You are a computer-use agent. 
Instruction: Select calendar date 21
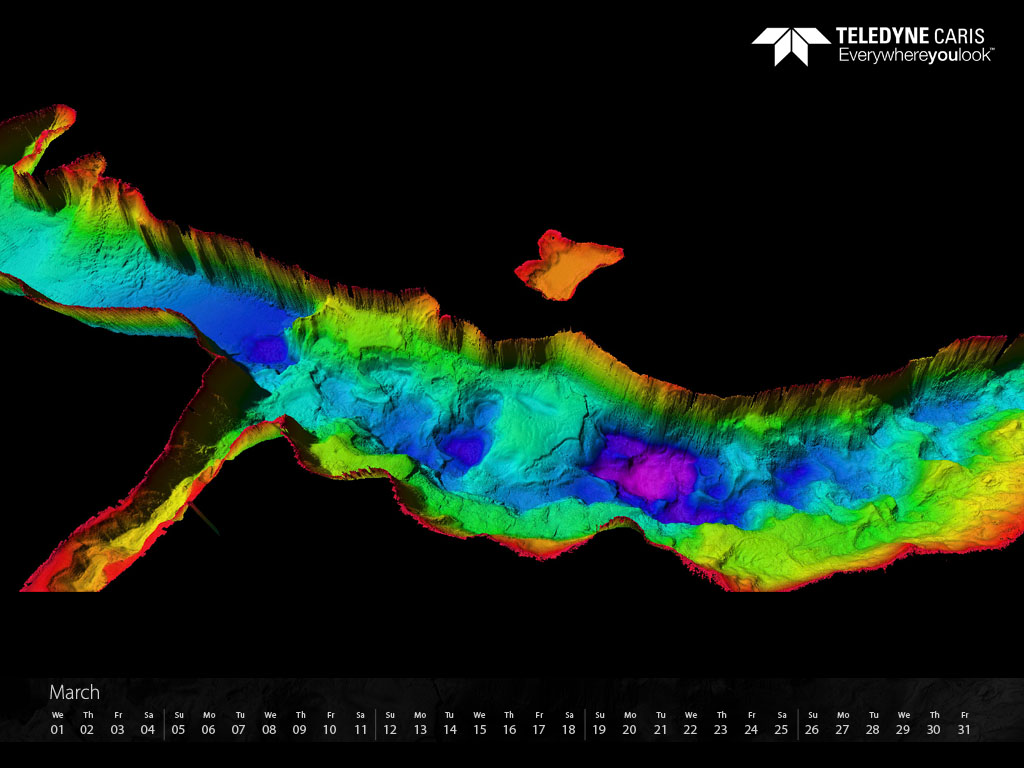pyautogui.click(x=660, y=729)
